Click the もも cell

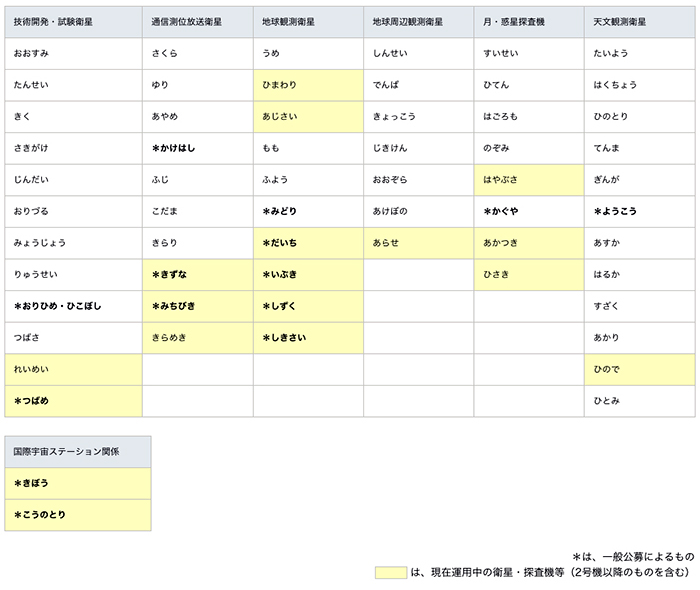(x=308, y=149)
